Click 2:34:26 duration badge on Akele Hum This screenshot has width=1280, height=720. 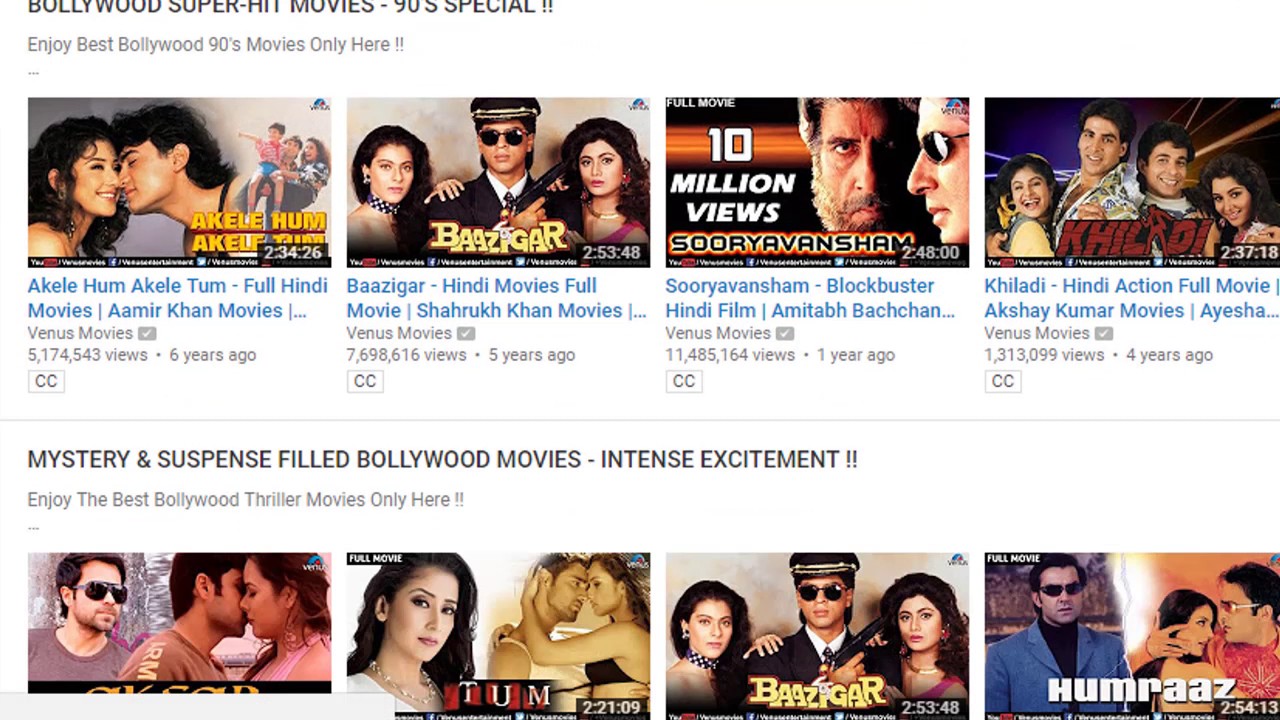293,253
